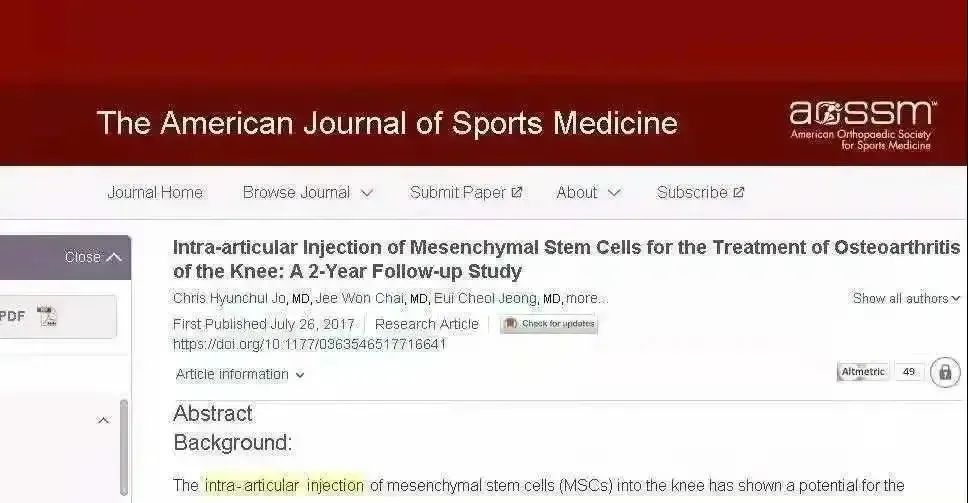Collapse sidebar section with up chevron
This screenshot has width=968, height=503.
click(104, 420)
